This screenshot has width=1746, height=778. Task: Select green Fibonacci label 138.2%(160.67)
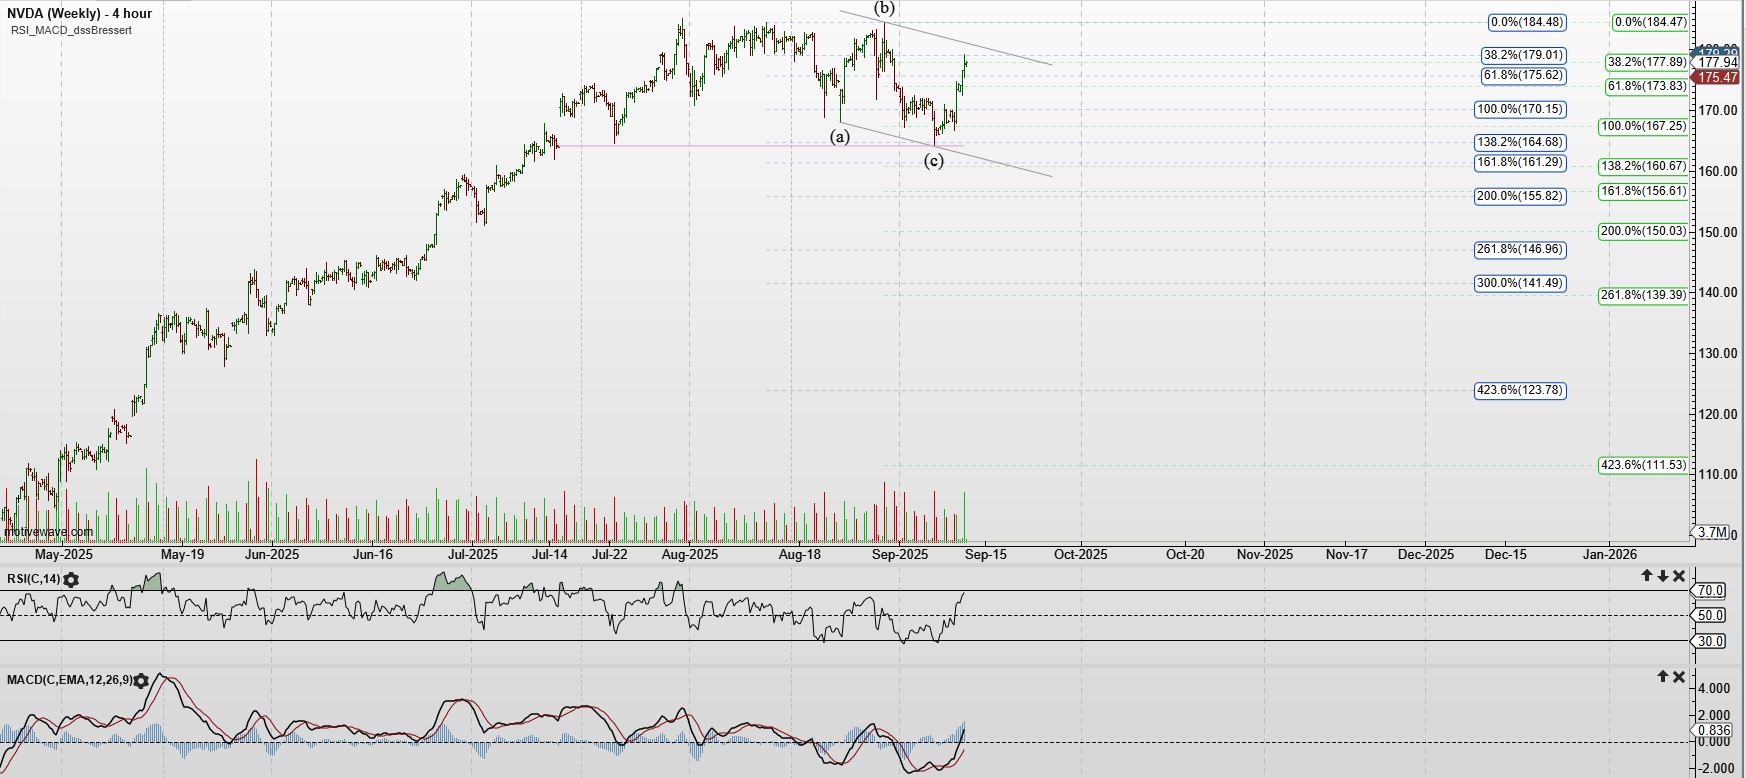tap(1644, 166)
